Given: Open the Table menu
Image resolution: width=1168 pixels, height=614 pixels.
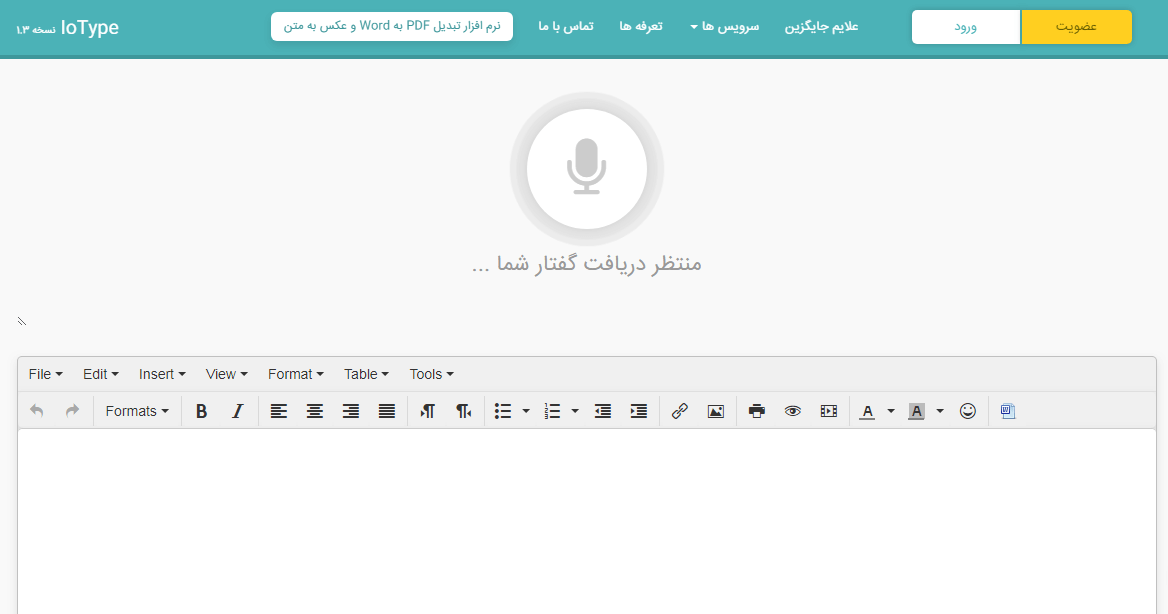Looking at the screenshot, I should click(x=366, y=373).
